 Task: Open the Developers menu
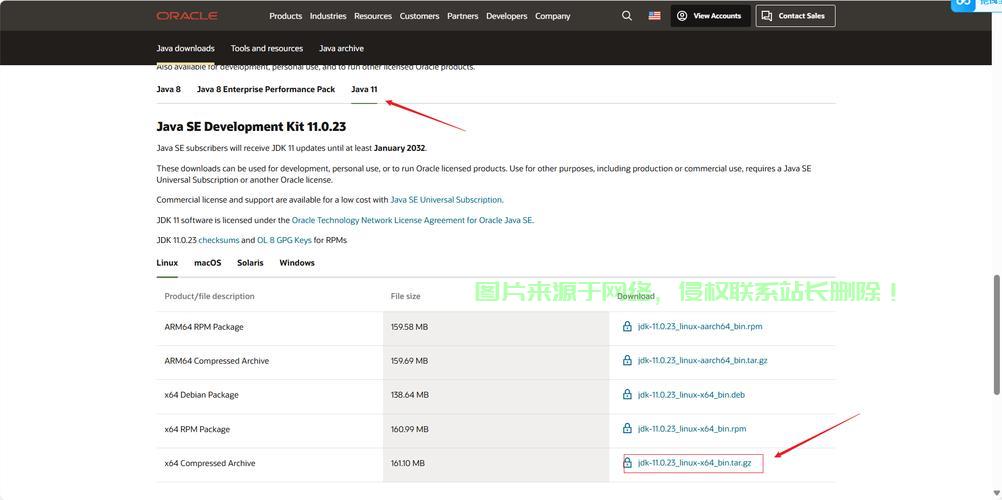pyautogui.click(x=507, y=16)
